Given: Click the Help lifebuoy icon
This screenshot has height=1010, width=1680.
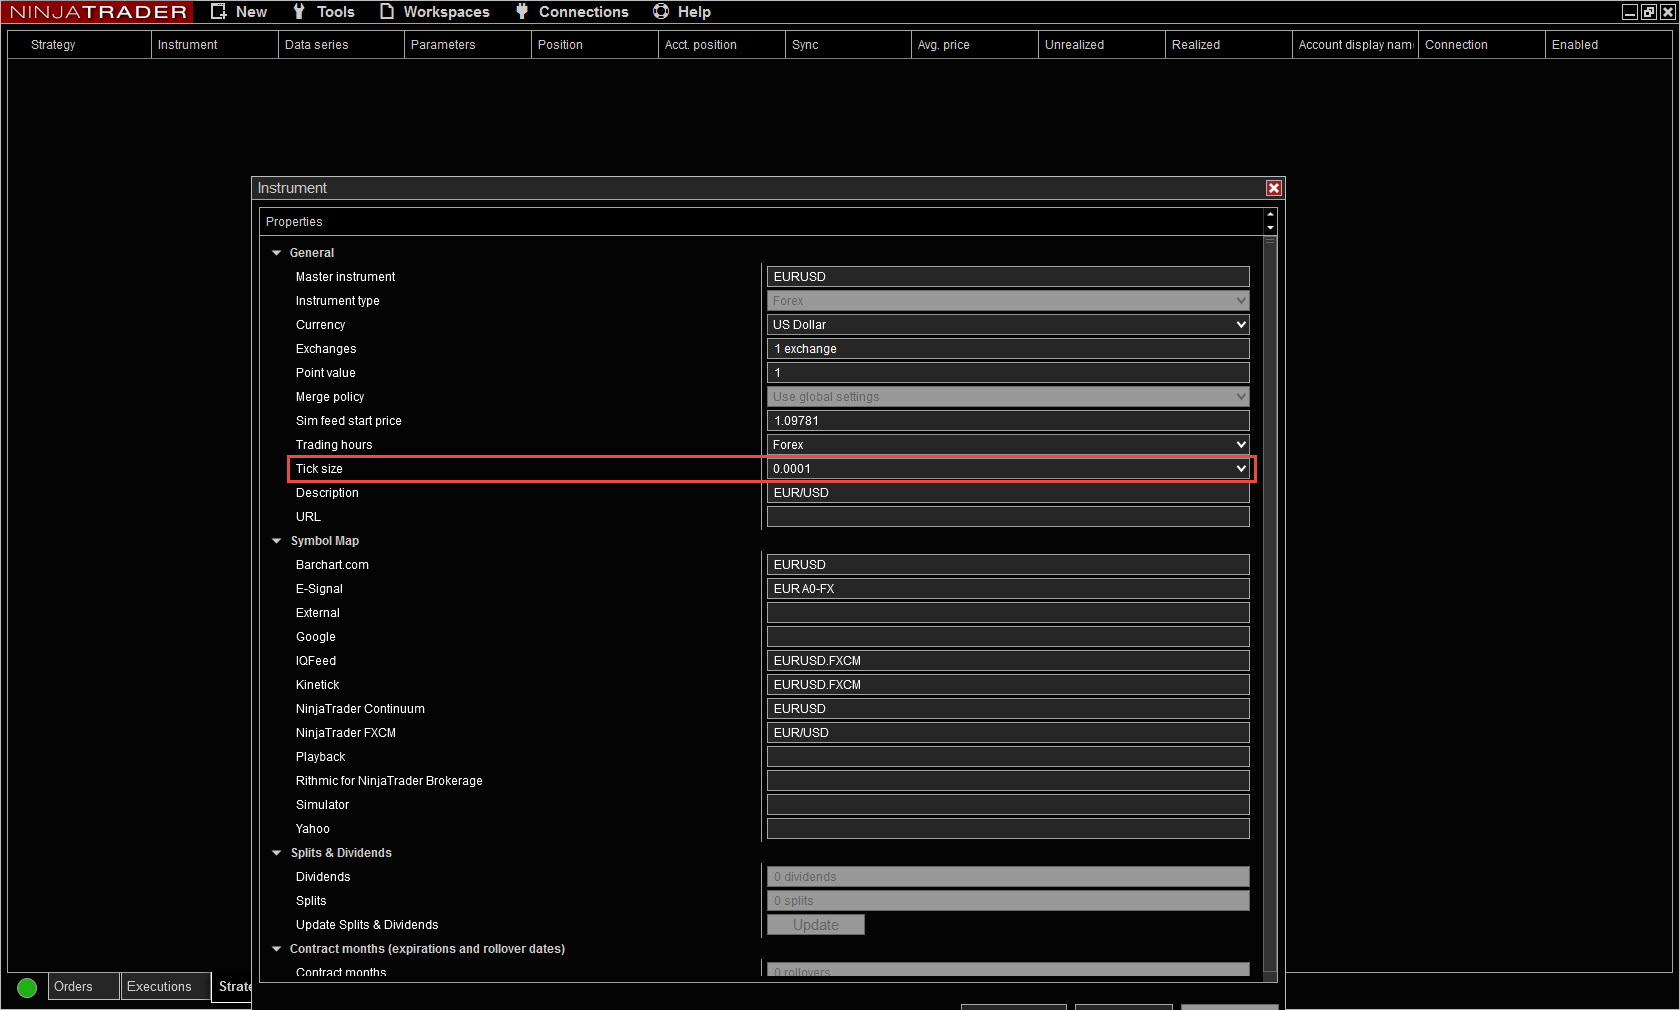Looking at the screenshot, I should coord(661,12).
